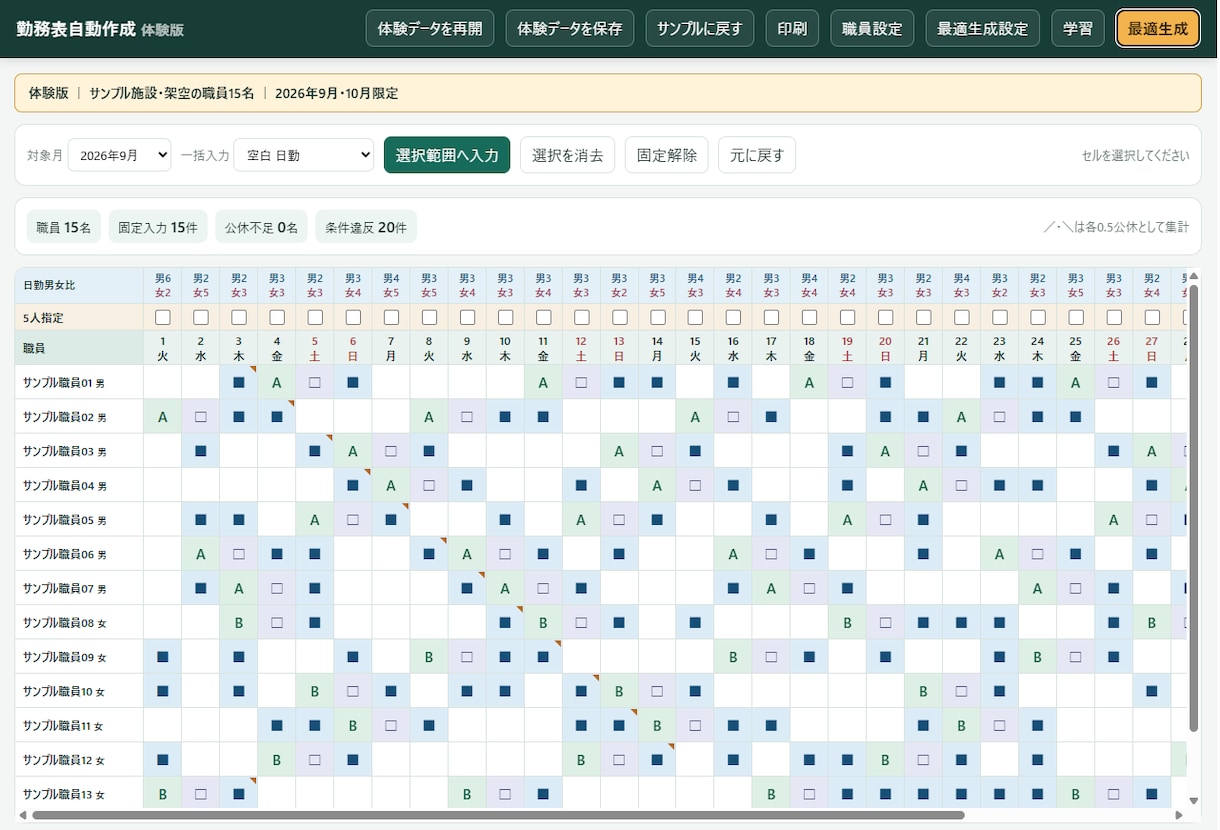Click the 固定入力 15件 chip
The width and height of the screenshot is (1220, 830).
158,227
